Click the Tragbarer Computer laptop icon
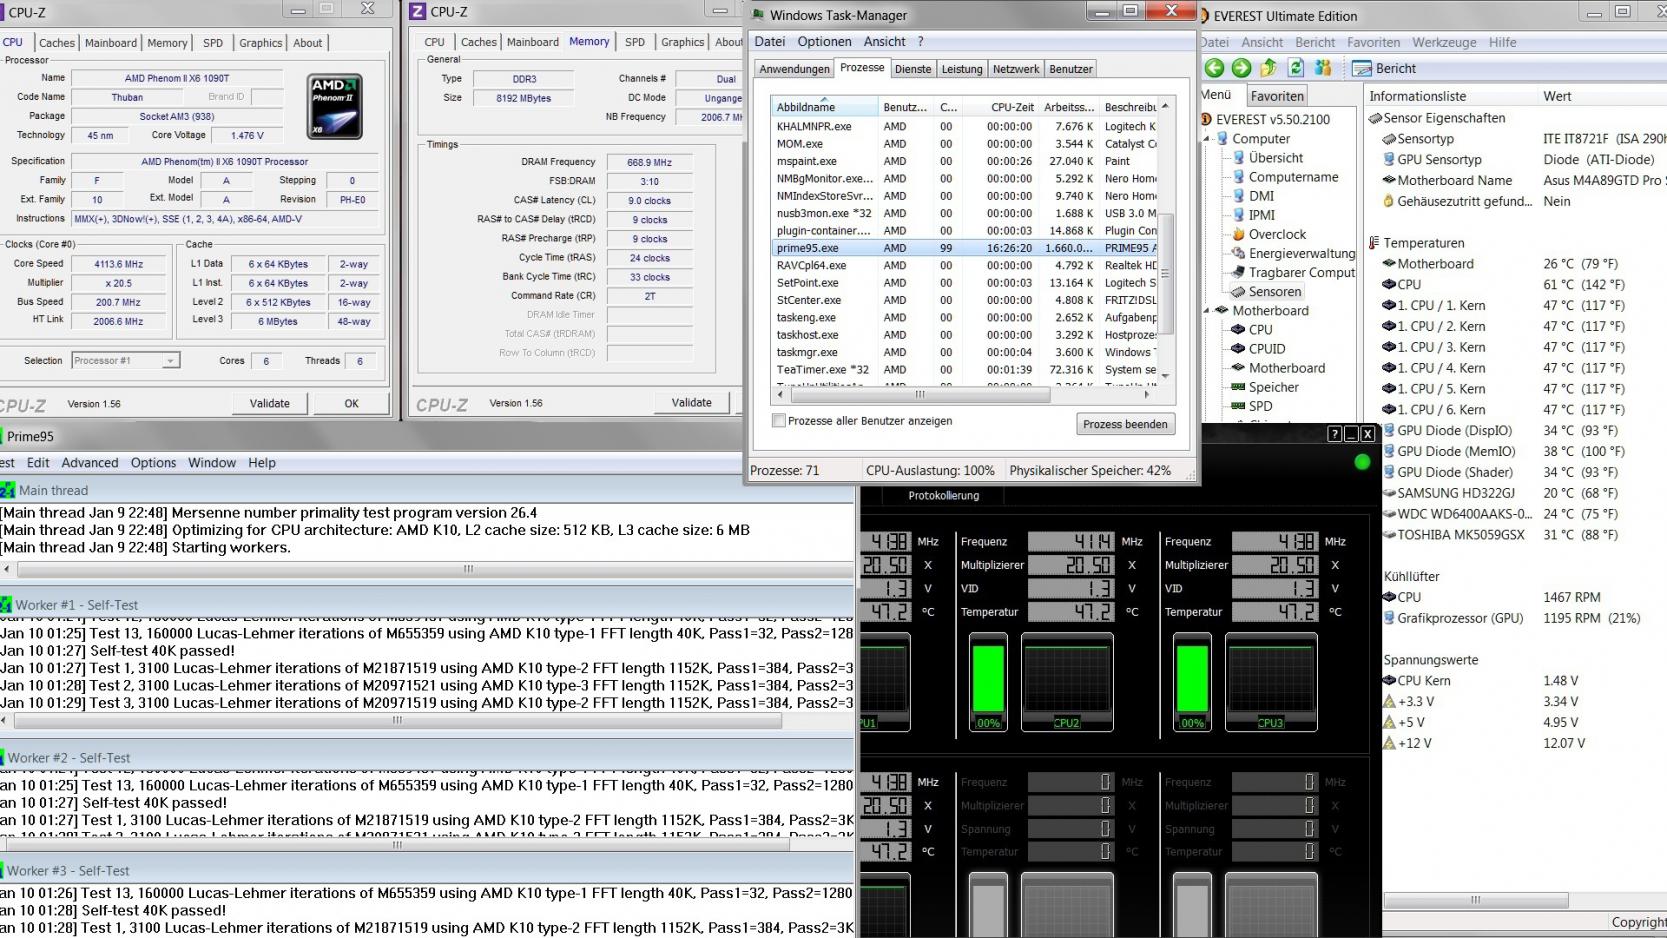This screenshot has height=938, width=1667. (x=1239, y=272)
